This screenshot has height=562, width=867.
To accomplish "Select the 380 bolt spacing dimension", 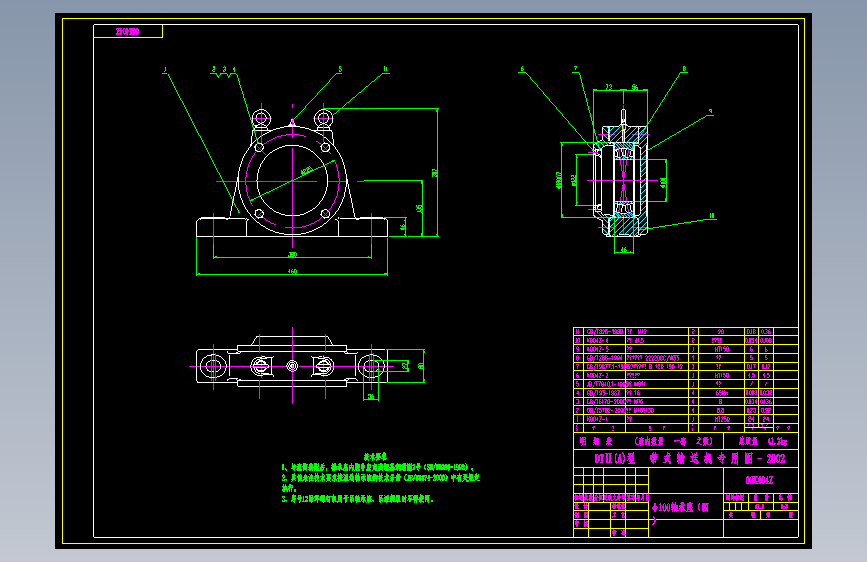I will pos(293,254).
